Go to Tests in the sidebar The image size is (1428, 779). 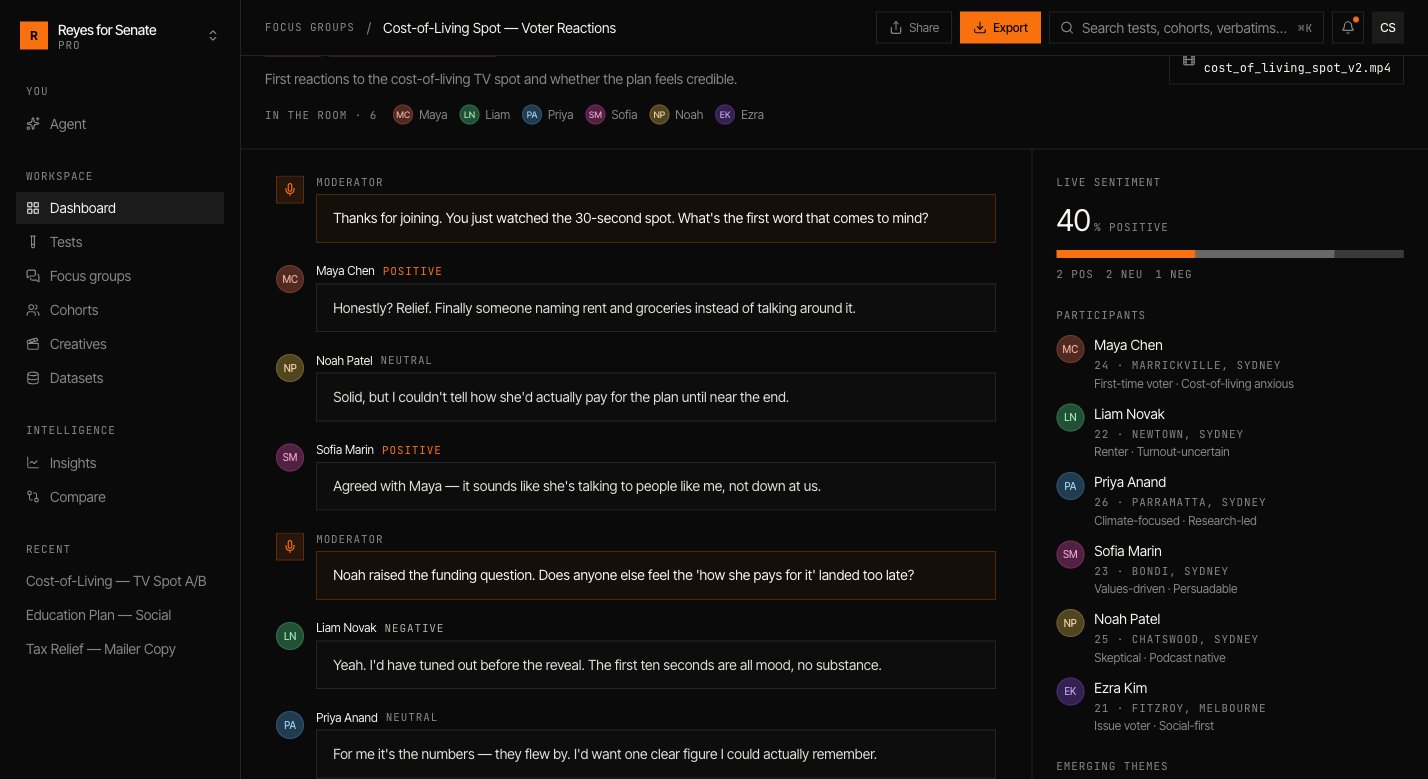coord(120,242)
